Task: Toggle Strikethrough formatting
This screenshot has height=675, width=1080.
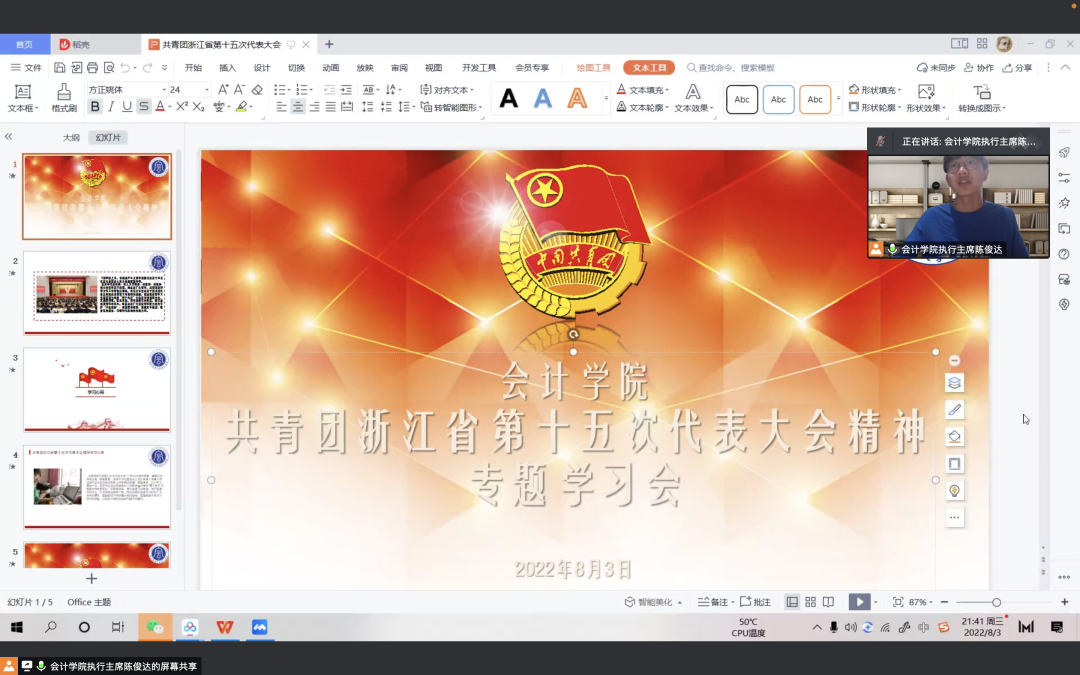Action: click(x=143, y=106)
